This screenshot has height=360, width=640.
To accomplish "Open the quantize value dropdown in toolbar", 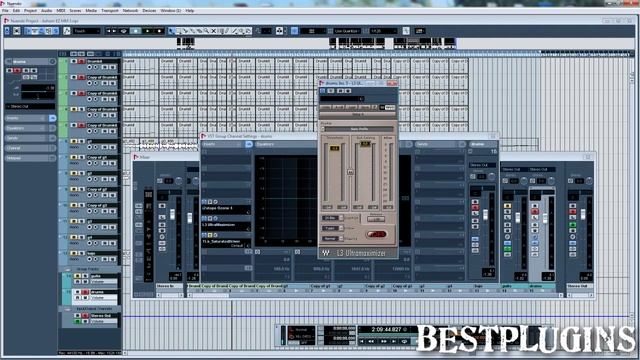I will [x=384, y=31].
